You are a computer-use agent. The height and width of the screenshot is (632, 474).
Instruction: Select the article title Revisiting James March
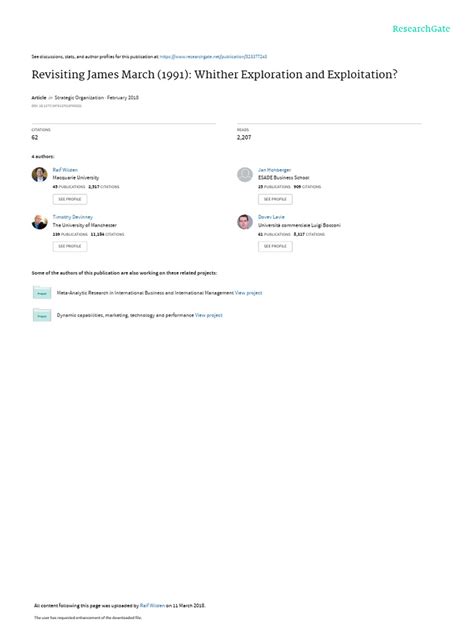tap(214, 75)
